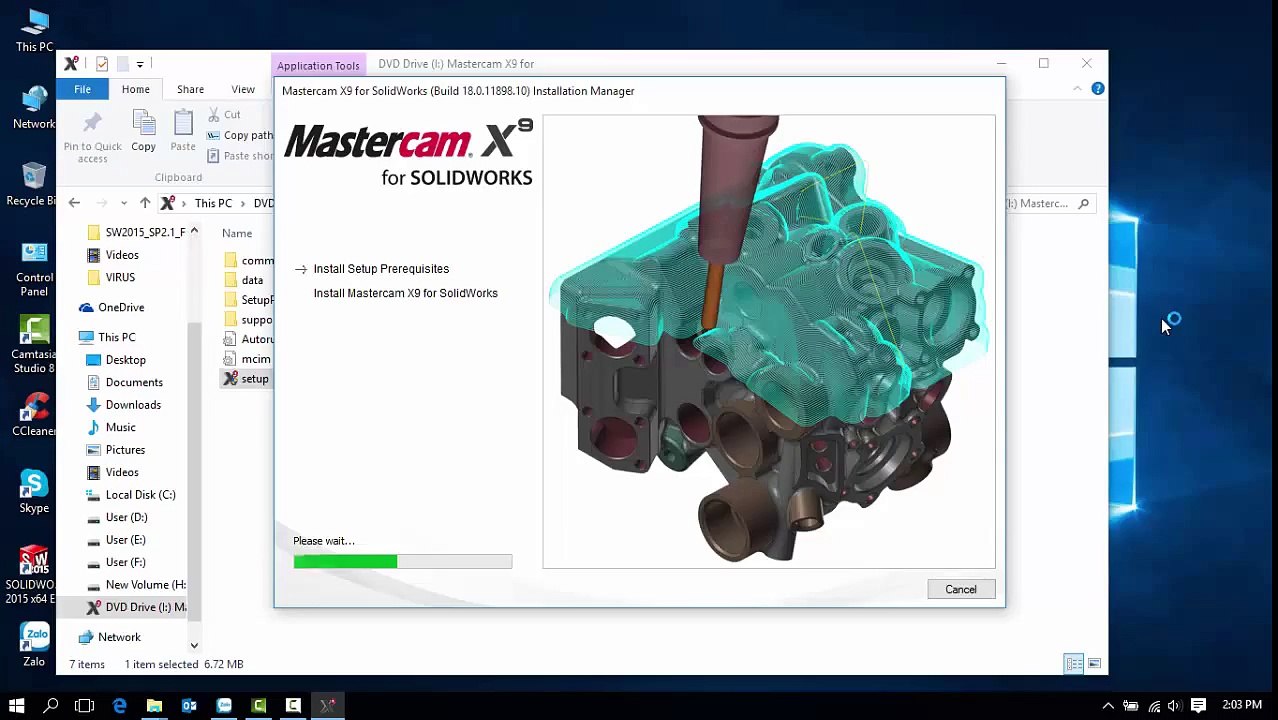Open the Windows Start menu

16,705
